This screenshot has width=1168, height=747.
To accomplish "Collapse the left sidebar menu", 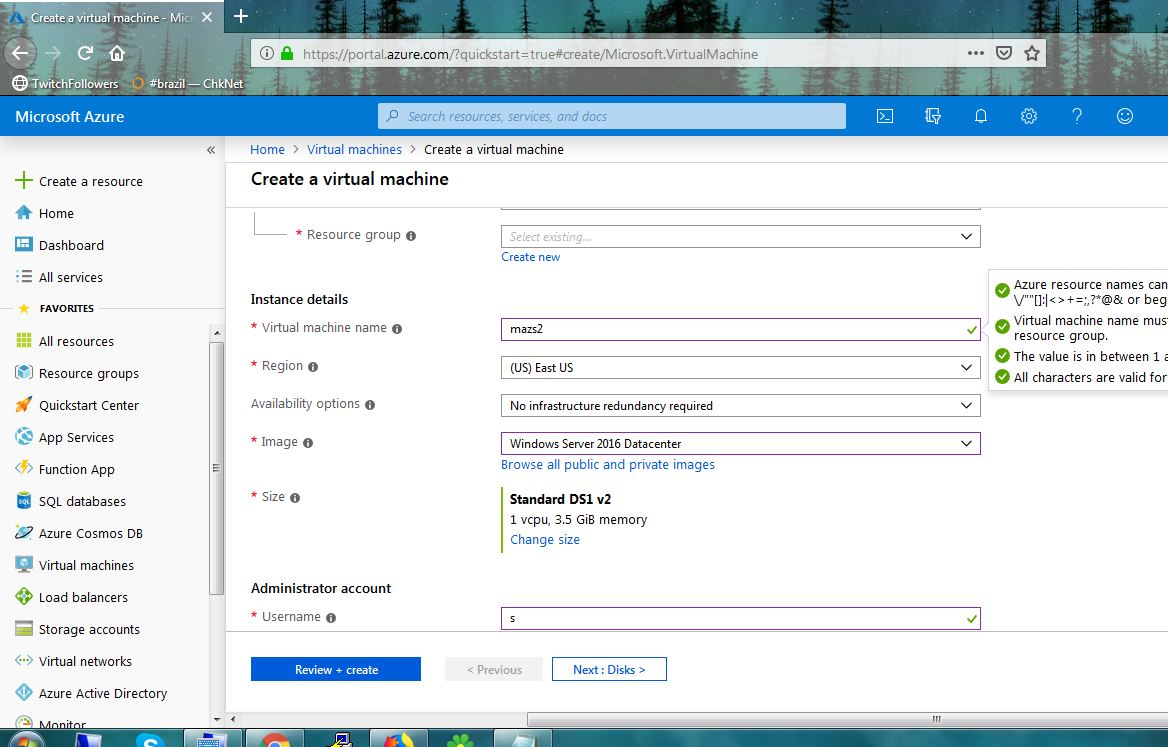I will (x=211, y=150).
